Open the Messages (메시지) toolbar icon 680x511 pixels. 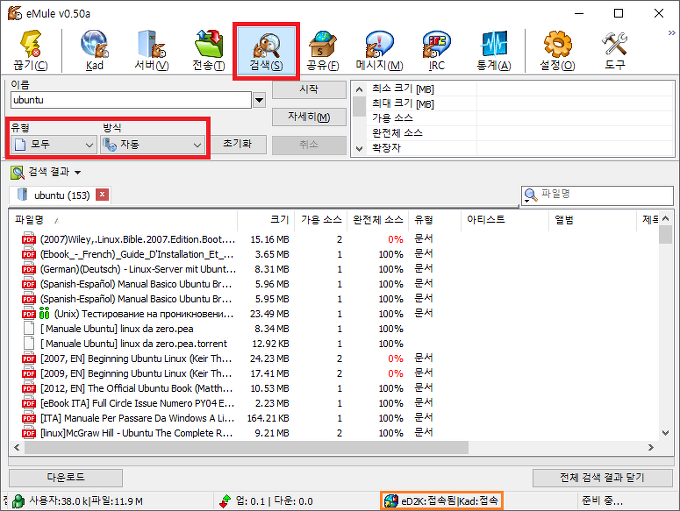379,50
